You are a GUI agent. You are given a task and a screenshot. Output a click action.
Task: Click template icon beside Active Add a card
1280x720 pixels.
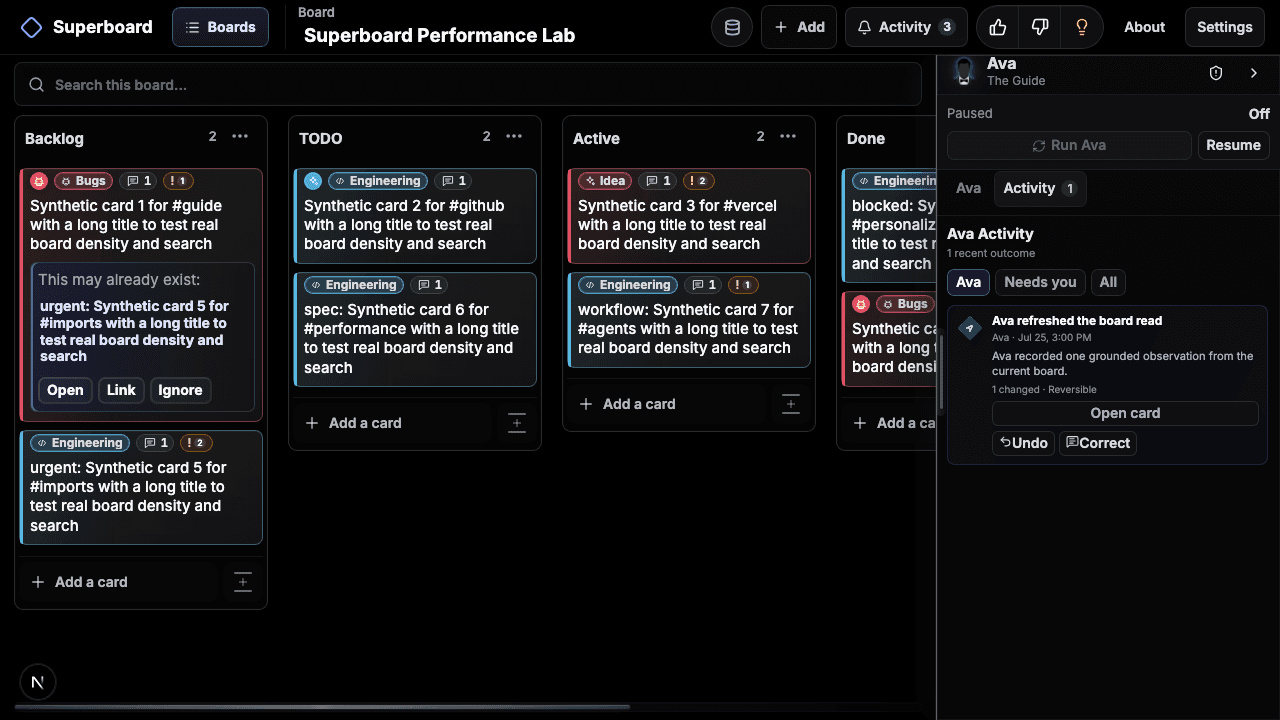tap(791, 404)
